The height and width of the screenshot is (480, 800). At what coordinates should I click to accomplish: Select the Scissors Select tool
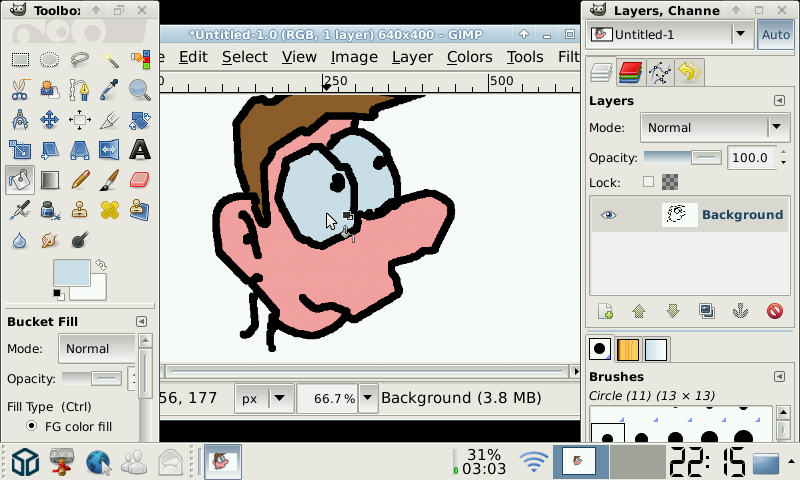click(x=20, y=90)
